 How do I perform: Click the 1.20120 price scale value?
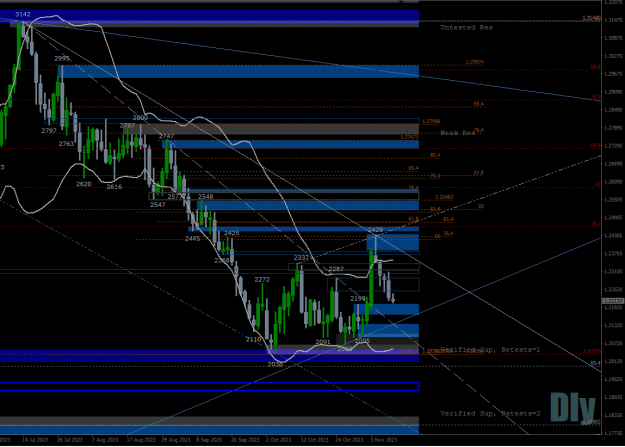tap(613, 361)
